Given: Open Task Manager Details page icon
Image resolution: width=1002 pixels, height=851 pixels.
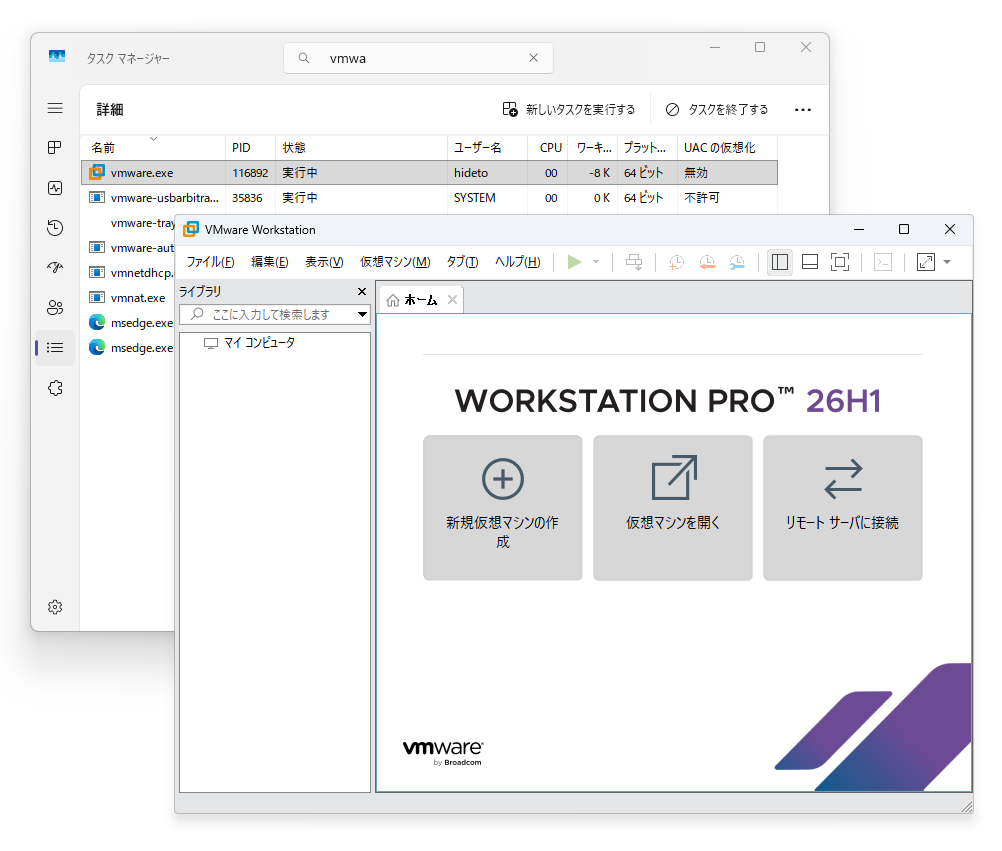Looking at the screenshot, I should point(55,348).
